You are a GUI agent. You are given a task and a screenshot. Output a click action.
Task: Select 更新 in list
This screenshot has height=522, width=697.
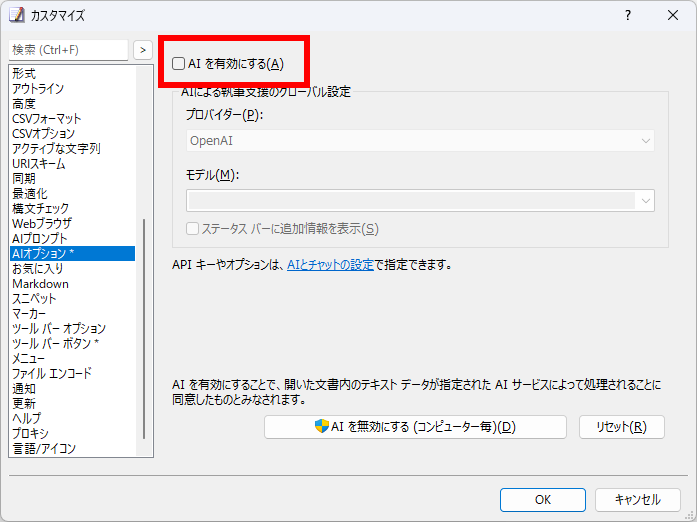[x=72, y=403]
